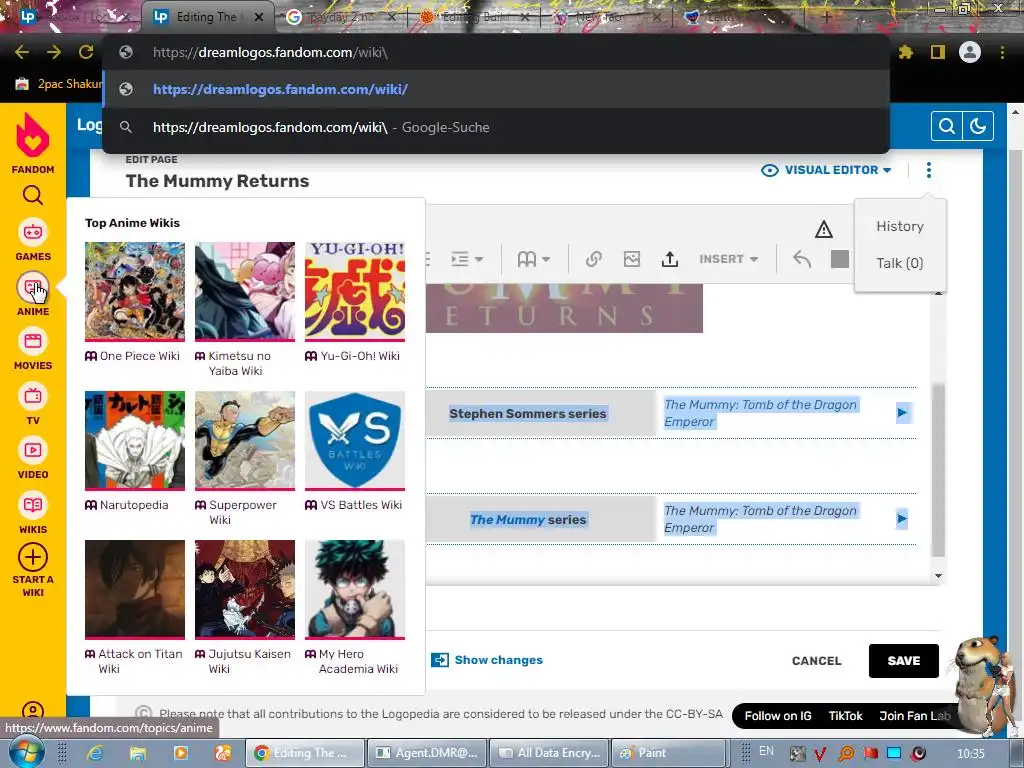
Task: Reload the page with refresh icon
Action: pyautogui.click(x=86, y=52)
